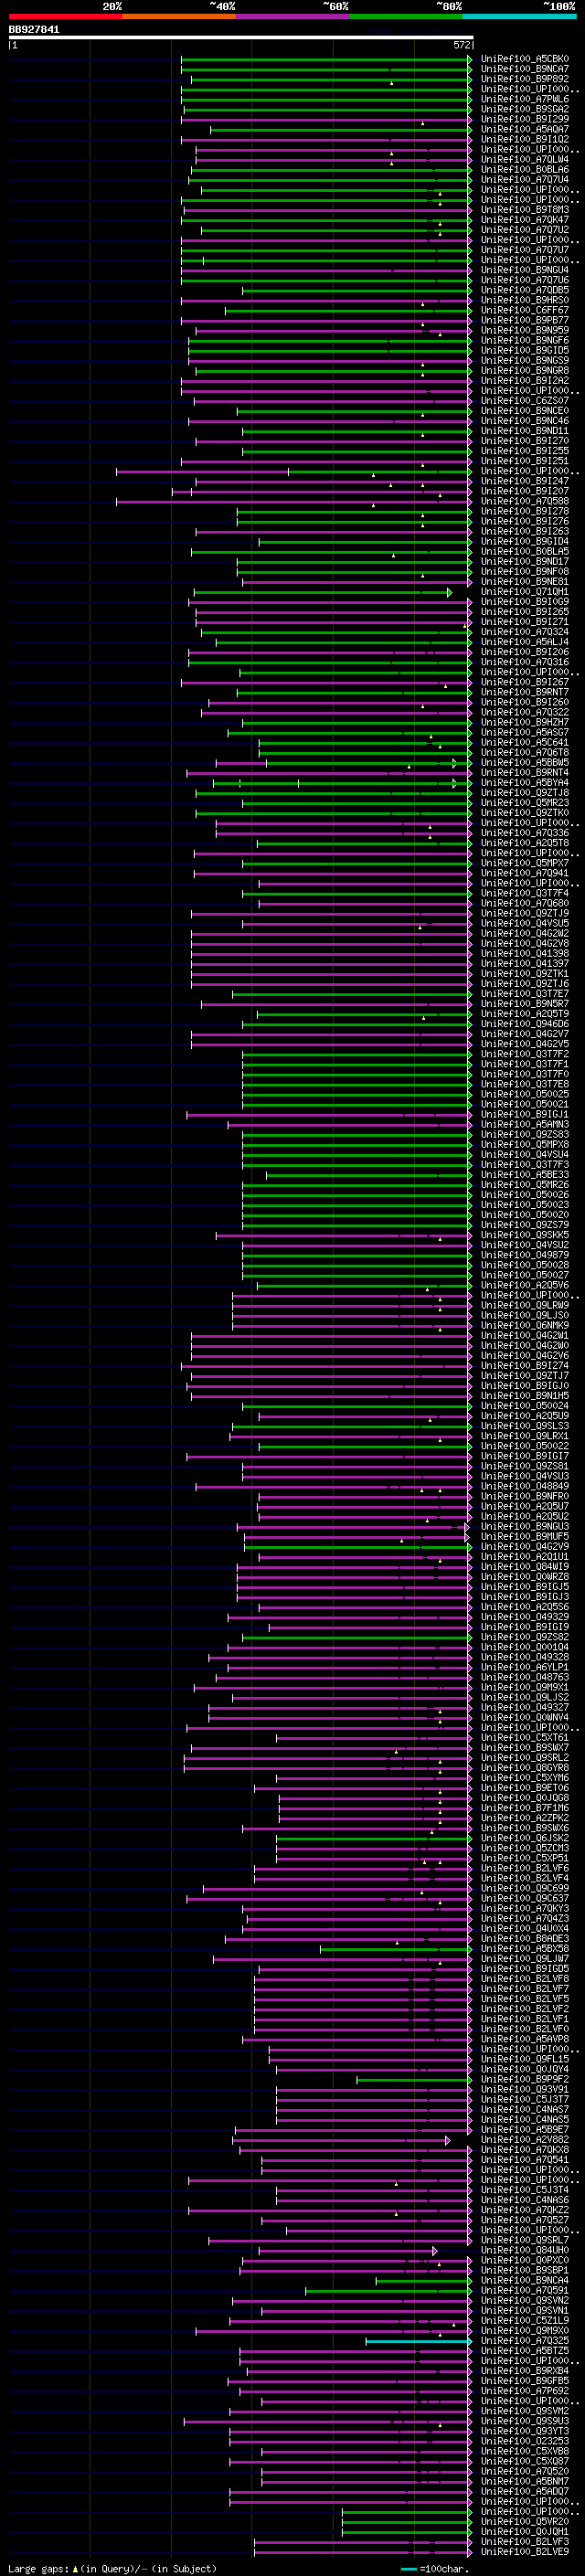Click the UniRef100_B9HRS0 label
This screenshot has height=2576, width=585.
[525, 300]
